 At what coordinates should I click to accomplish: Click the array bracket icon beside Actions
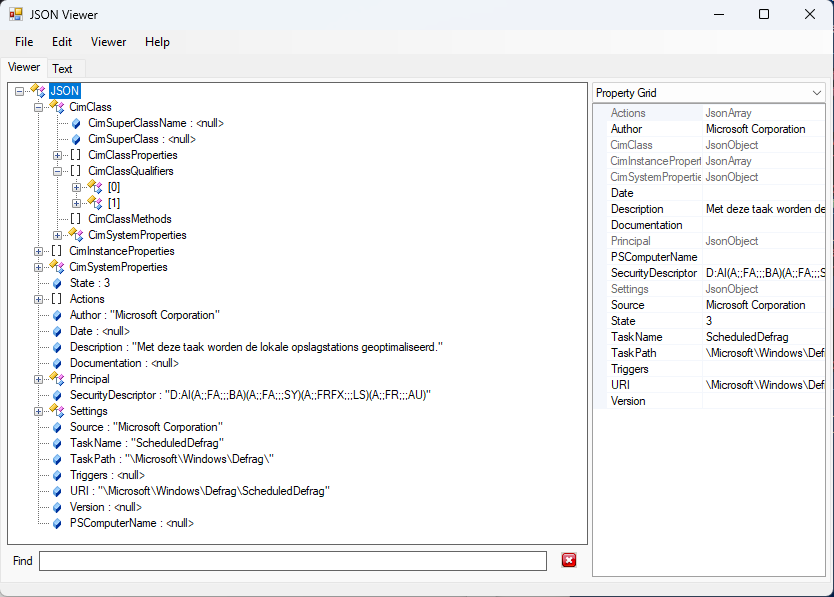point(58,299)
